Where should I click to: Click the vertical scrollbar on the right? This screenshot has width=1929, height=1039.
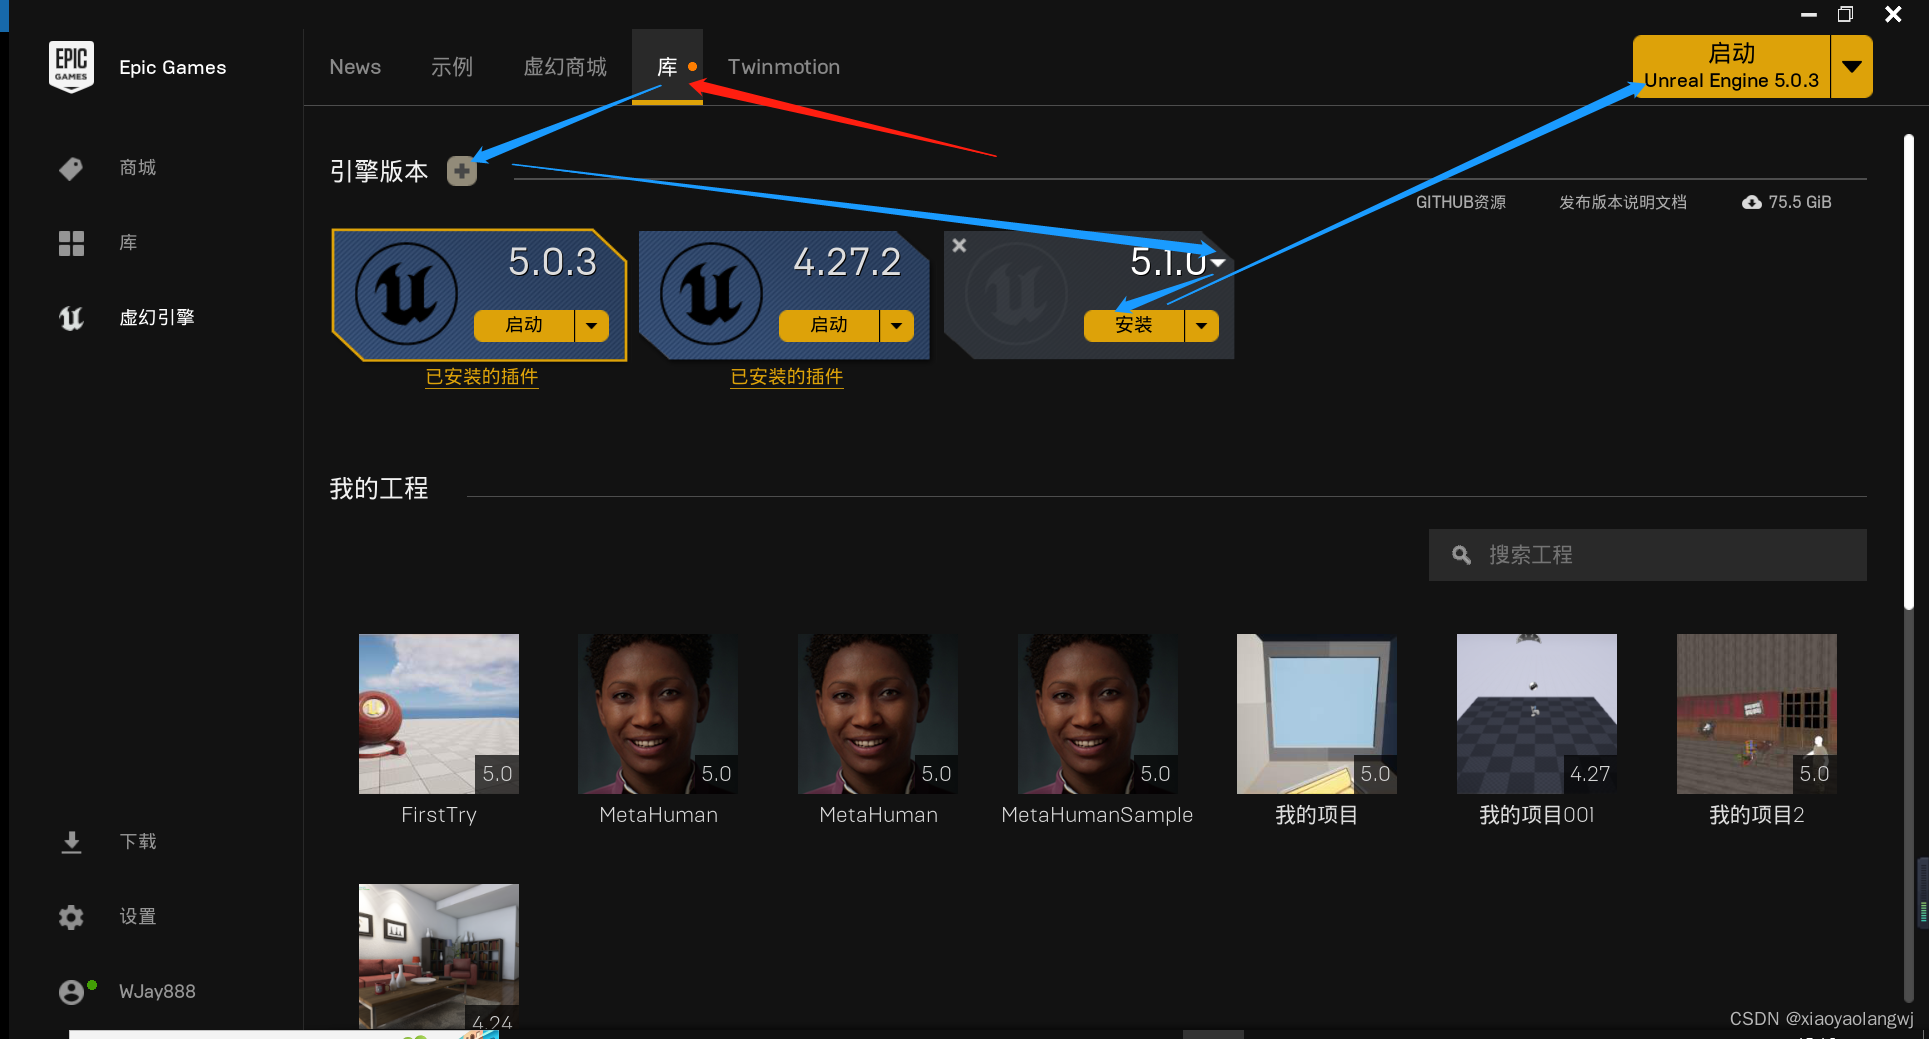pos(1908,370)
